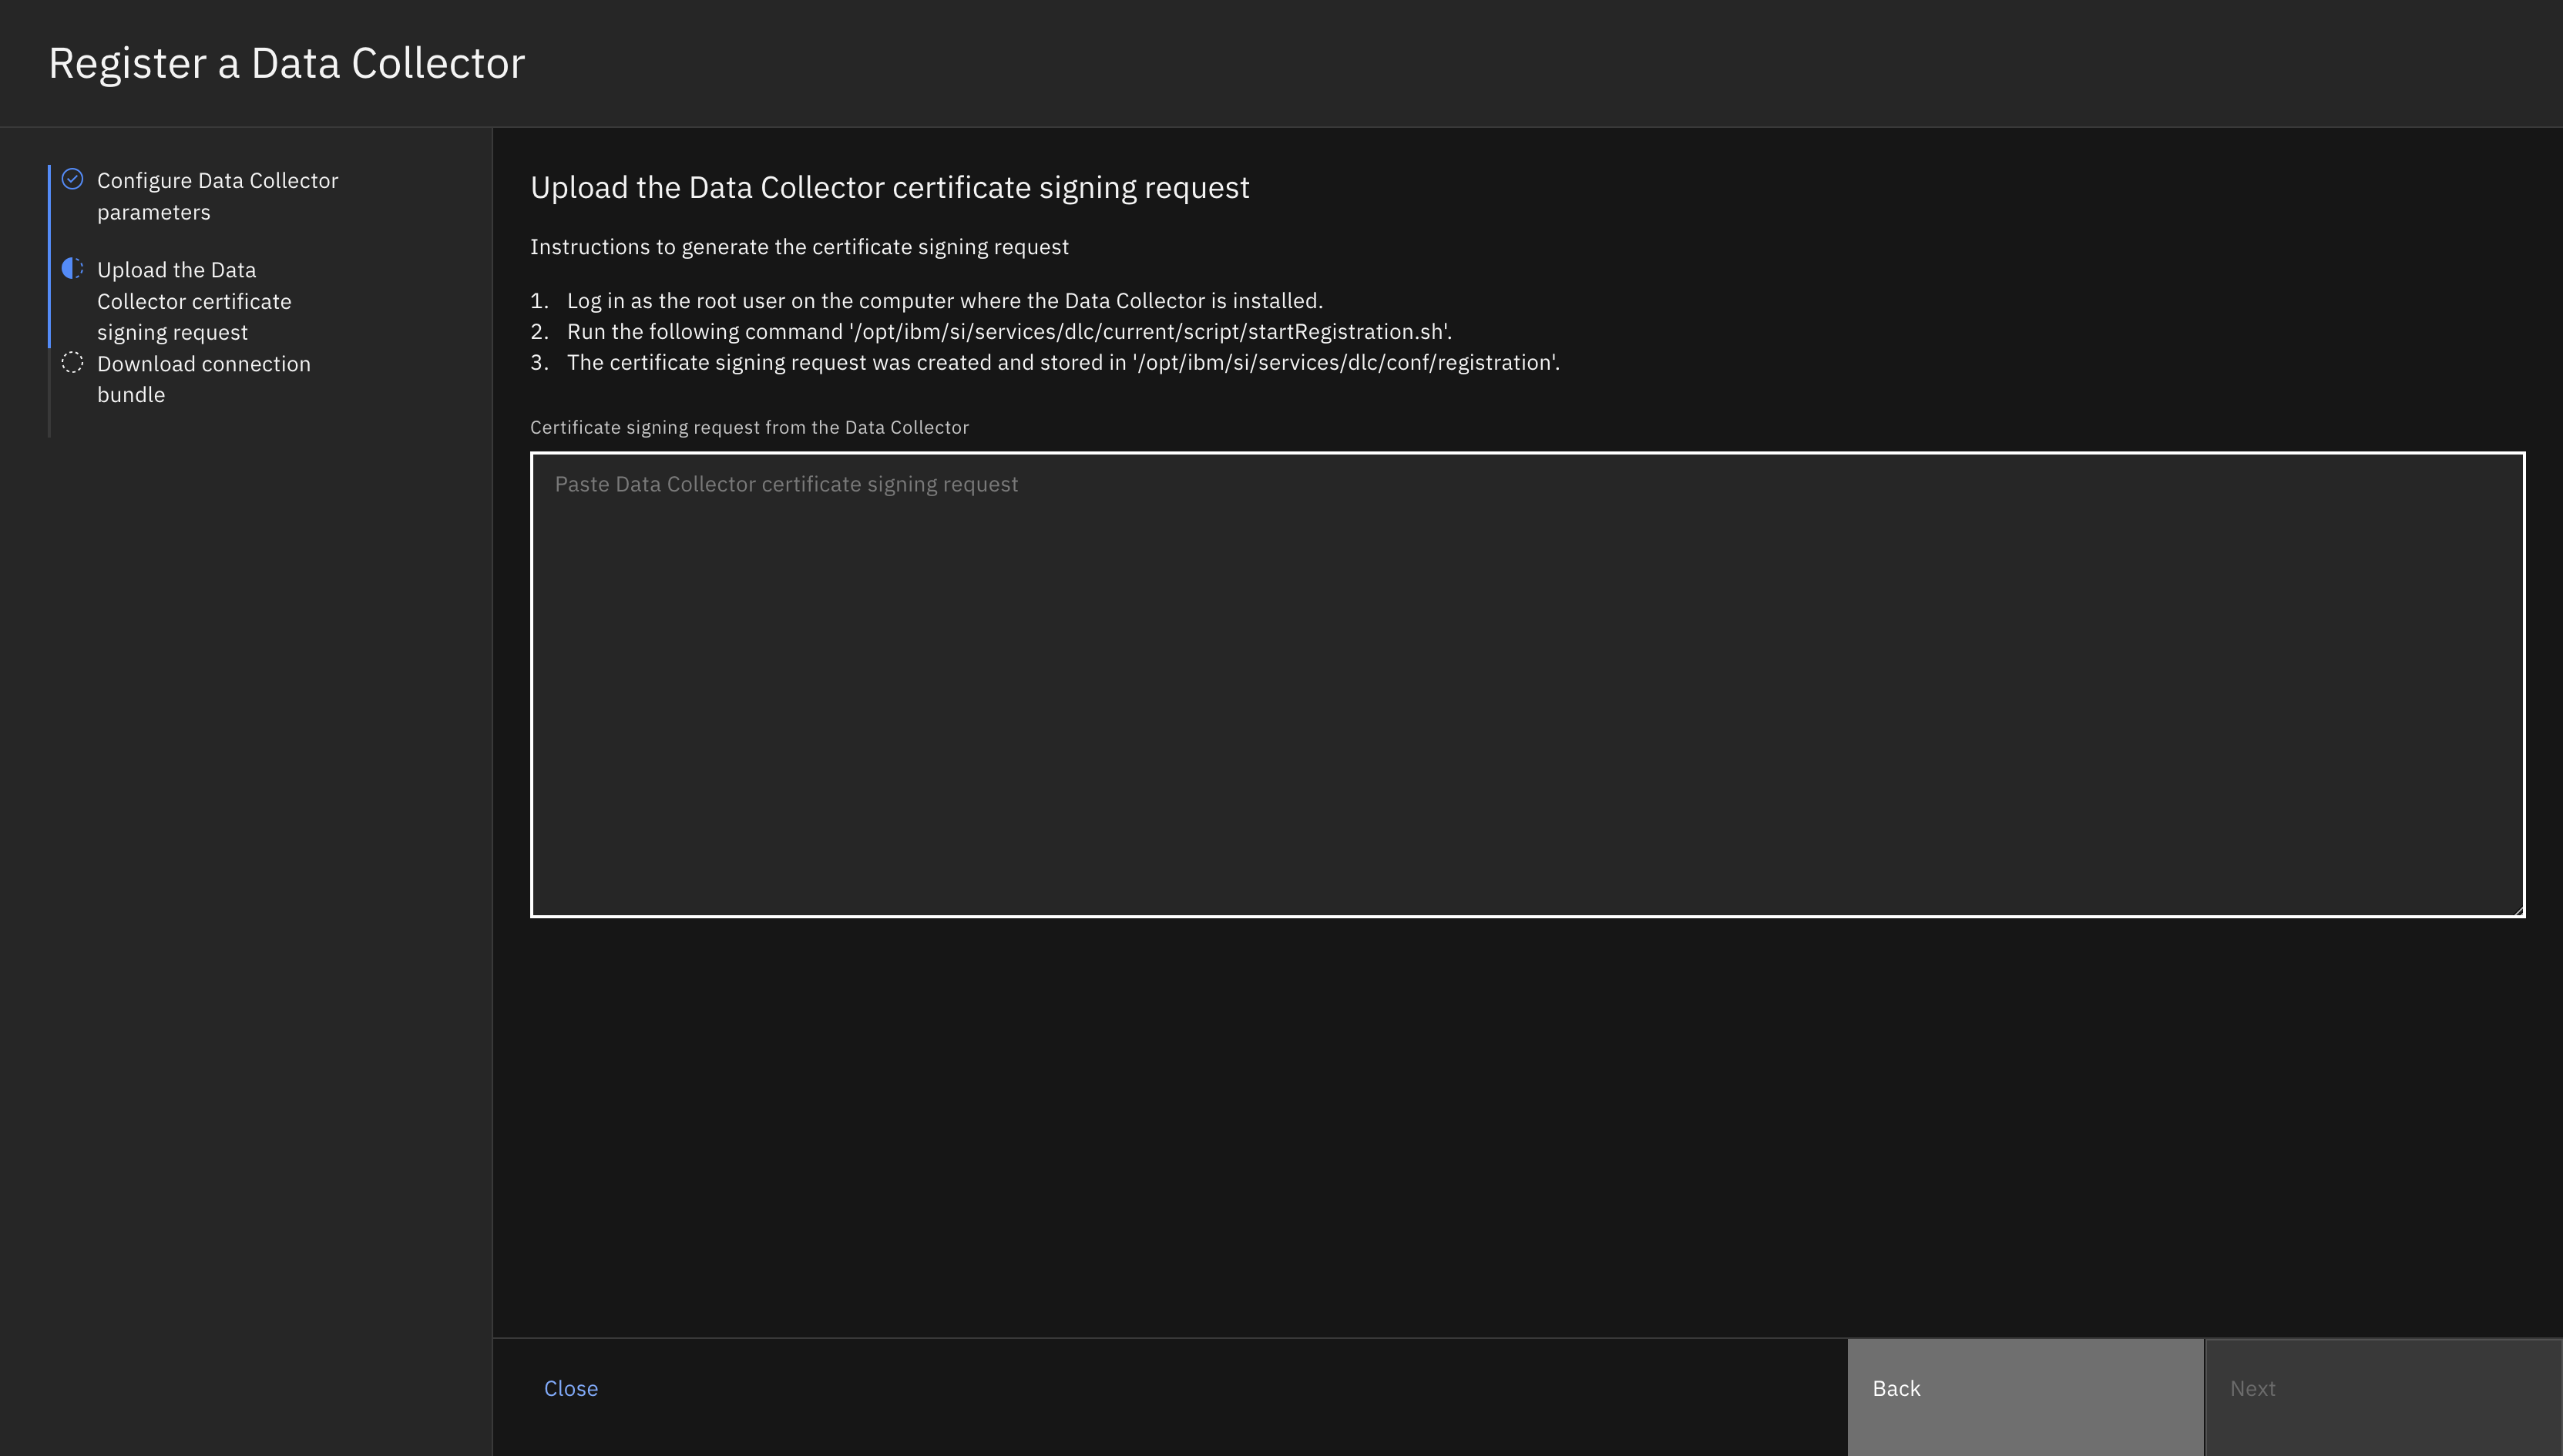
Task: Click the certificate signing request field label
Action: 750,427
